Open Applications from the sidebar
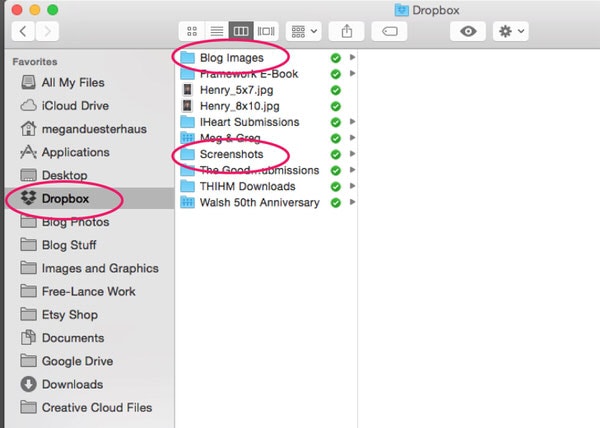 75,152
